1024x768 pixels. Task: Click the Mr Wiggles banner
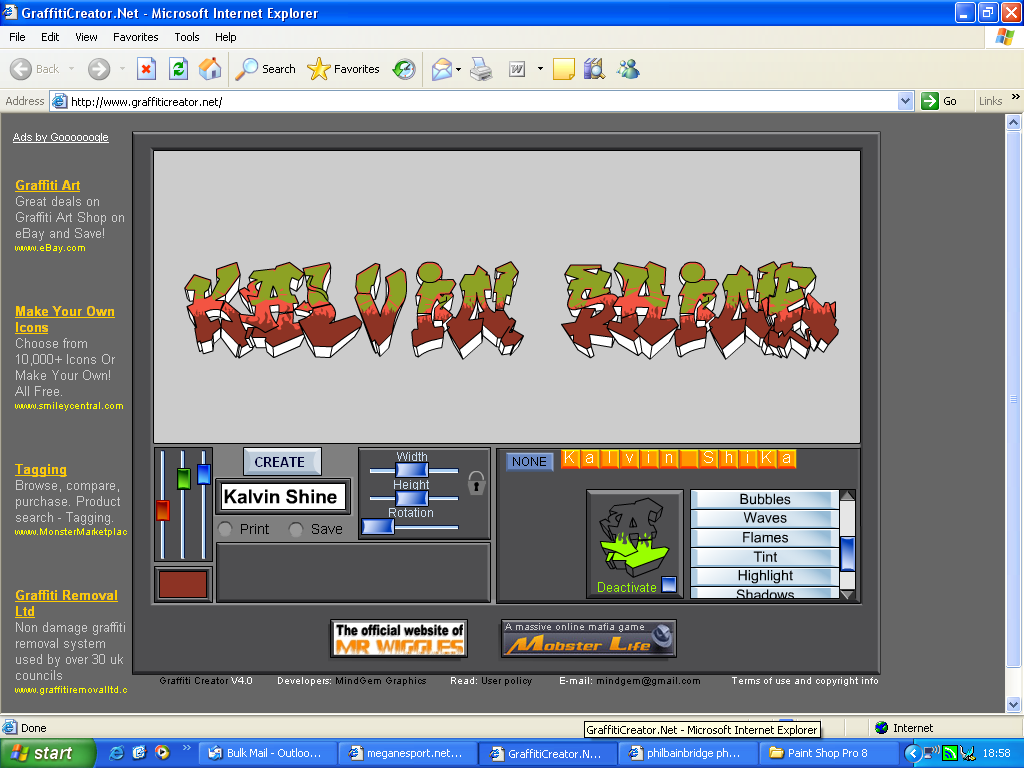(399, 638)
